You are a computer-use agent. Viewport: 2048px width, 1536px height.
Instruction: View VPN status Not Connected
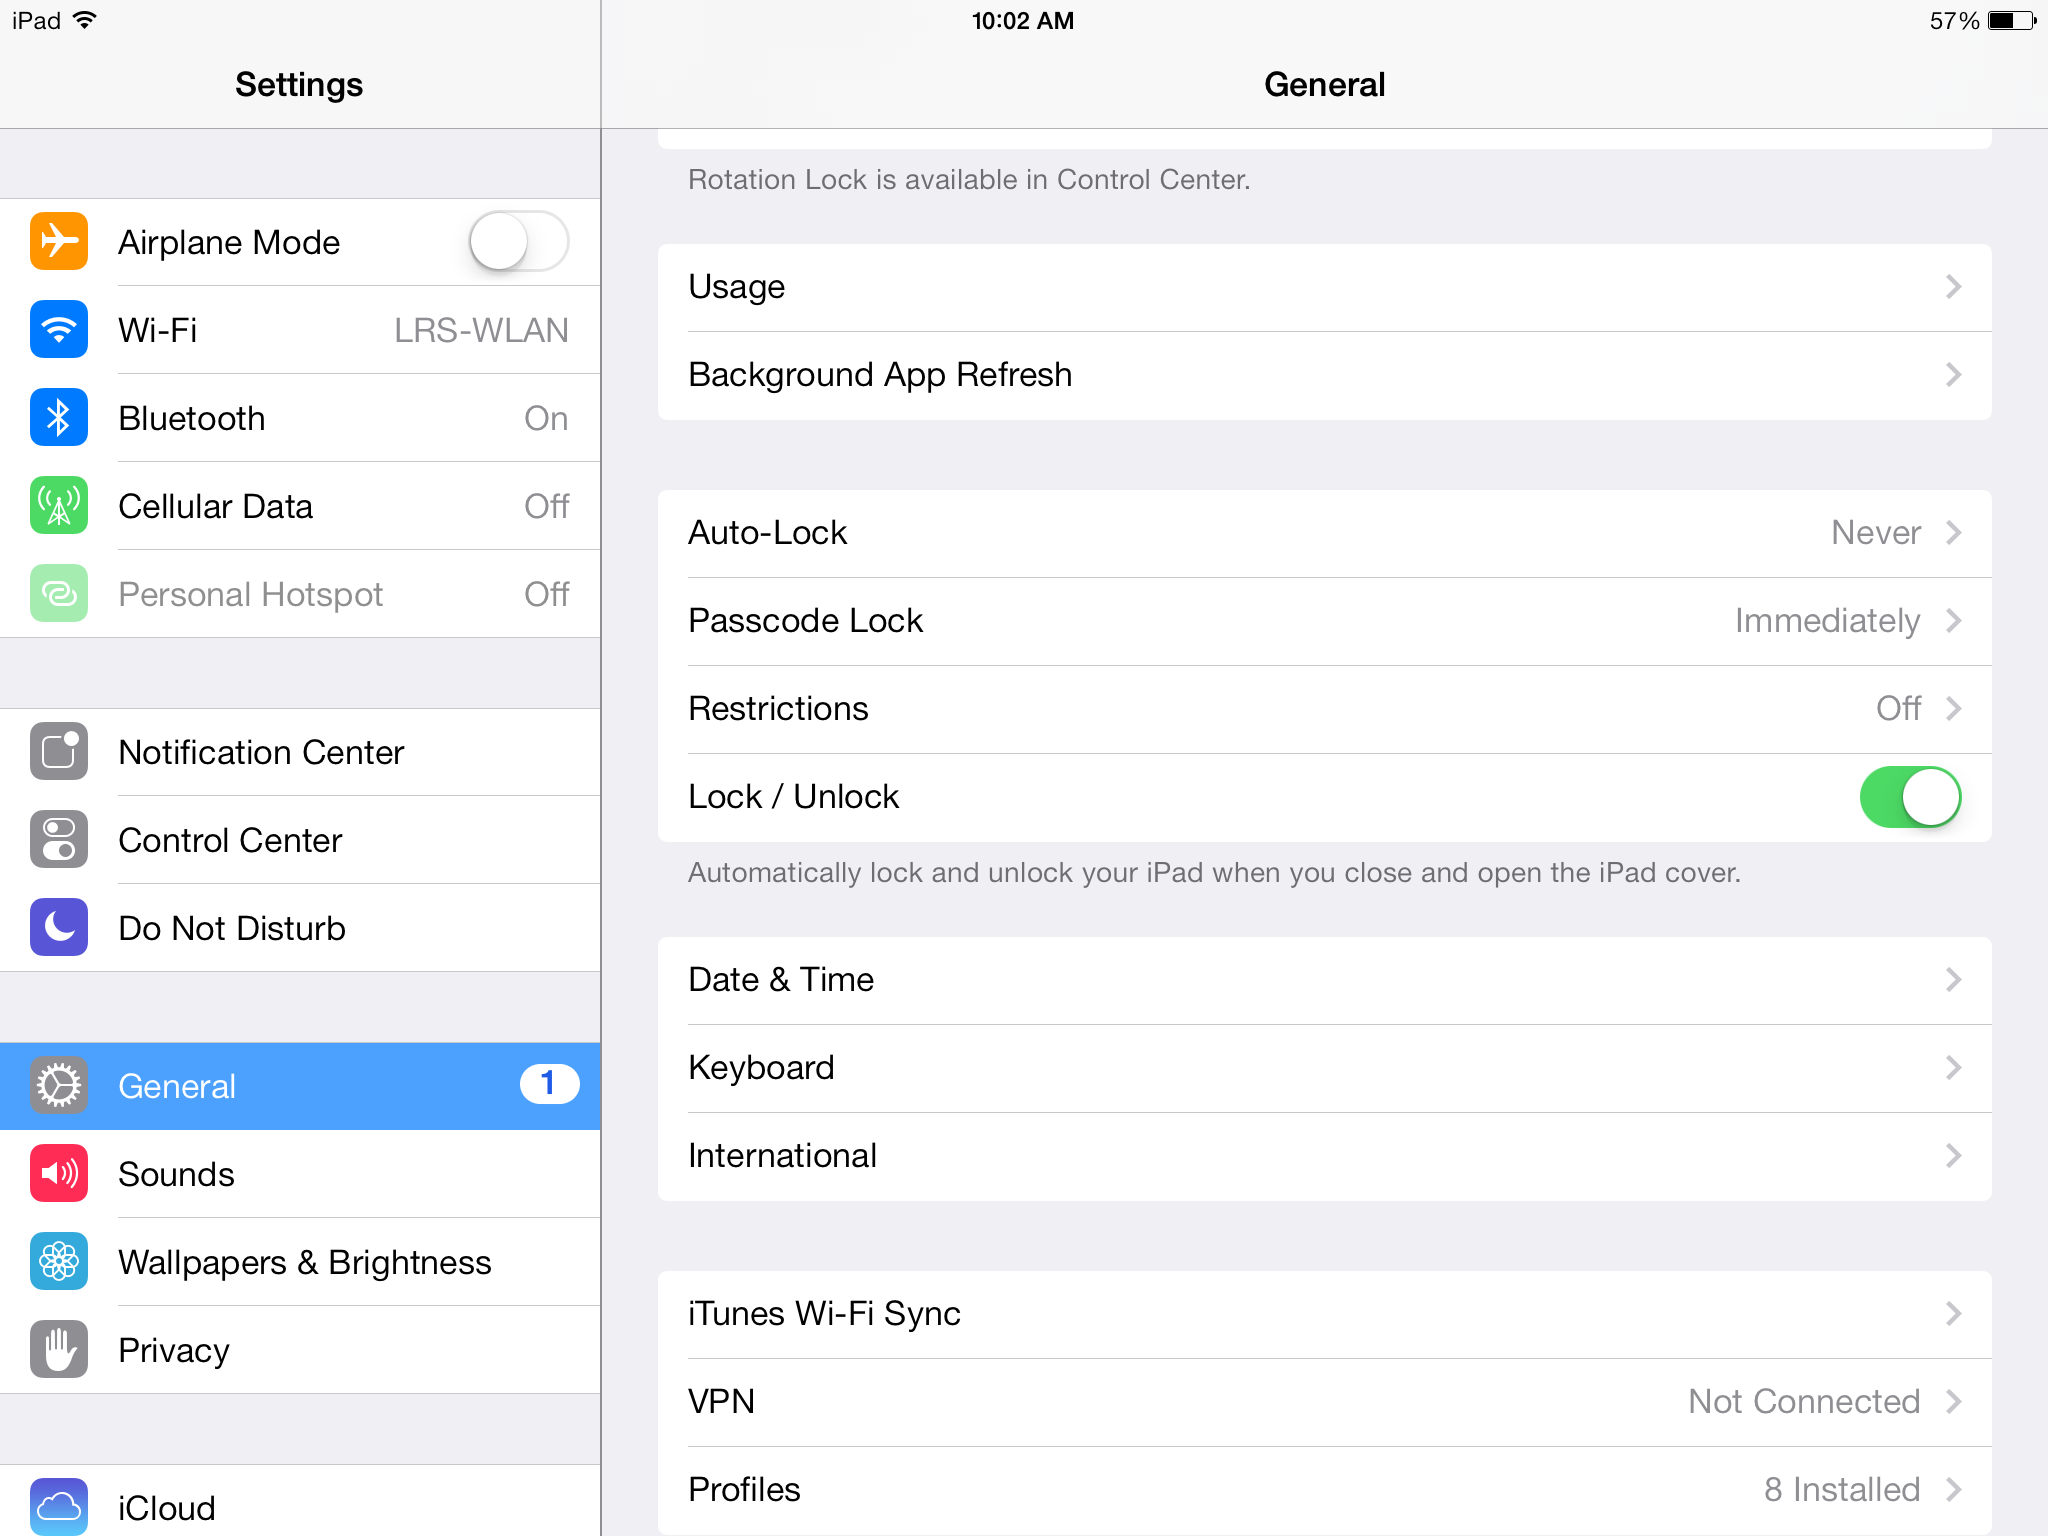[x=1324, y=1402]
